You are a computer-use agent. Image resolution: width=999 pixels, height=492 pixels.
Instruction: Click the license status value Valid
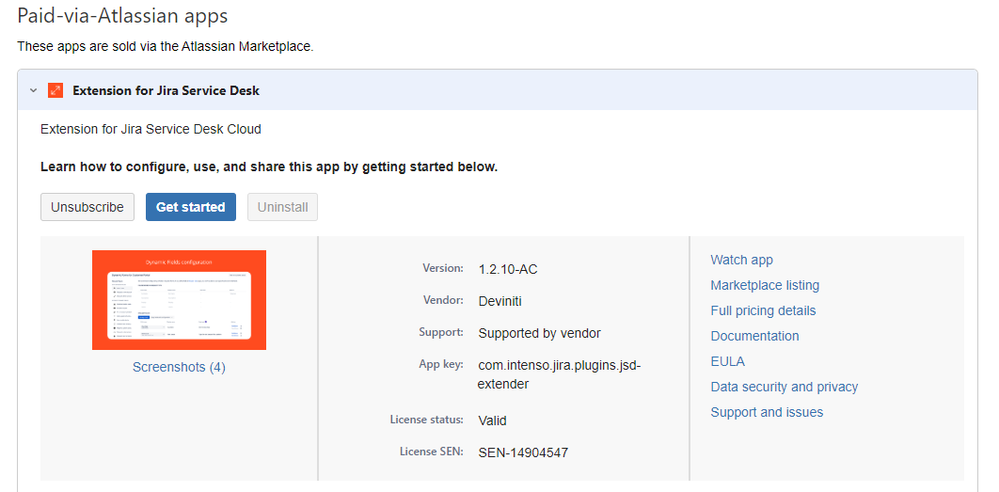pyautogui.click(x=492, y=421)
